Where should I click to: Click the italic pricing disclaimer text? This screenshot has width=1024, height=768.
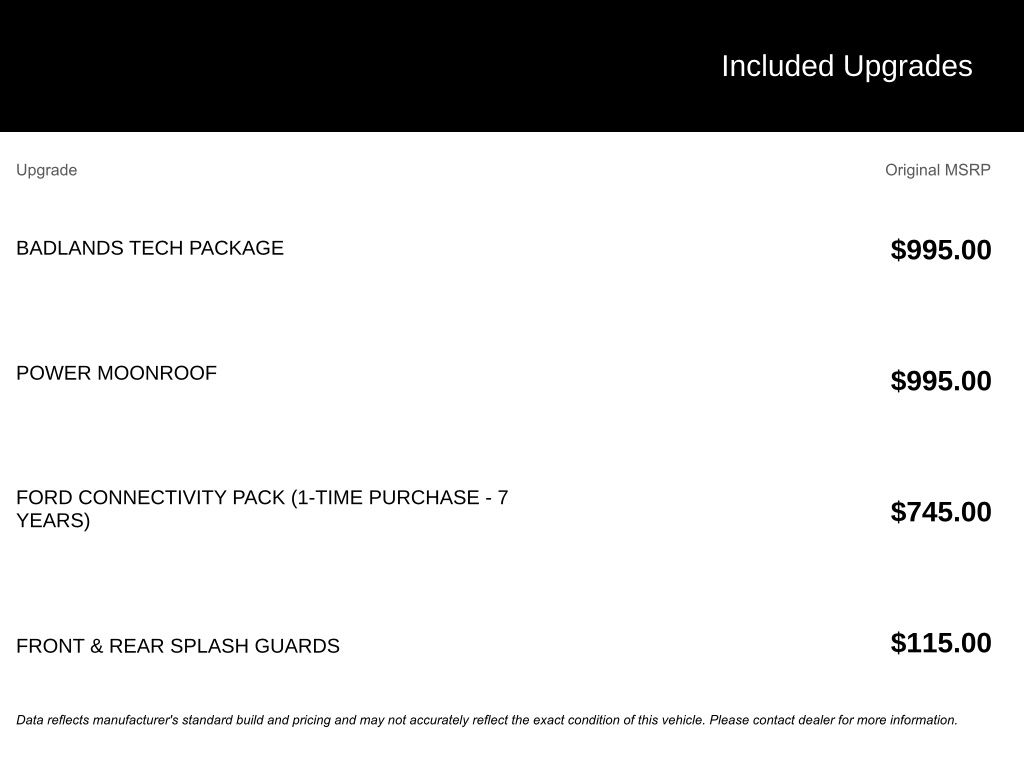486,720
